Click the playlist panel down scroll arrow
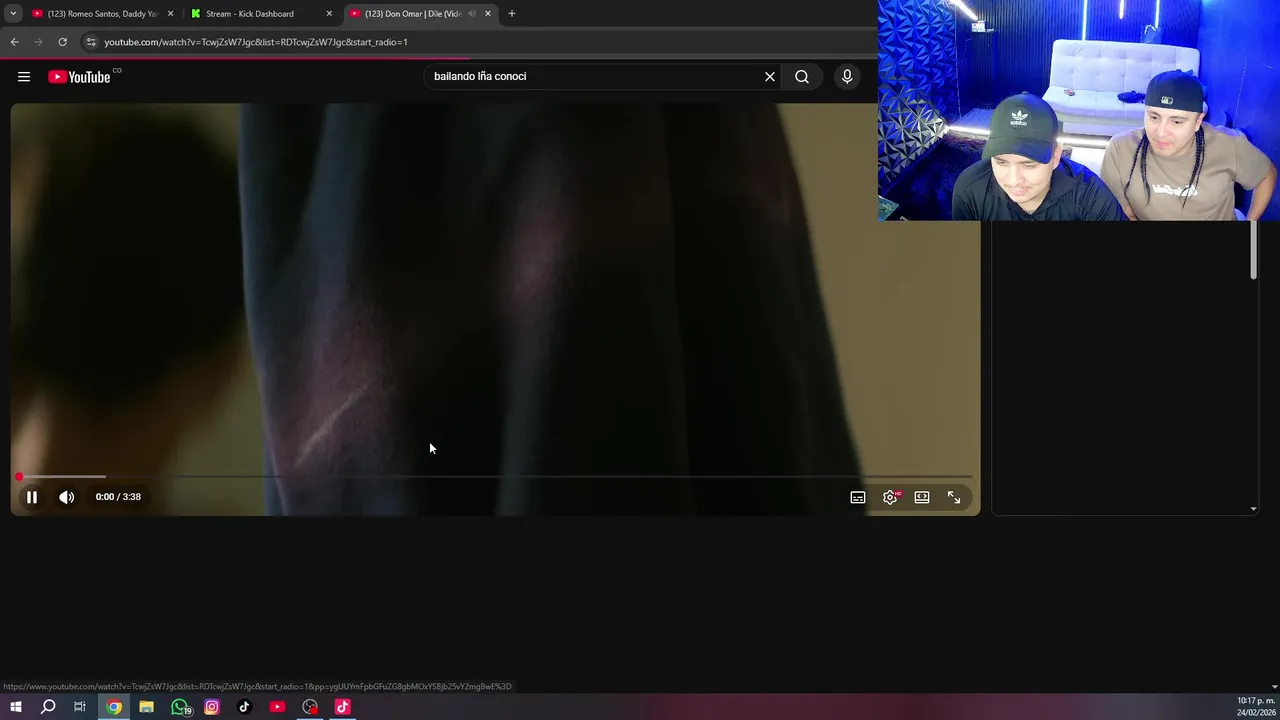Image resolution: width=1280 pixels, height=720 pixels. click(1254, 509)
